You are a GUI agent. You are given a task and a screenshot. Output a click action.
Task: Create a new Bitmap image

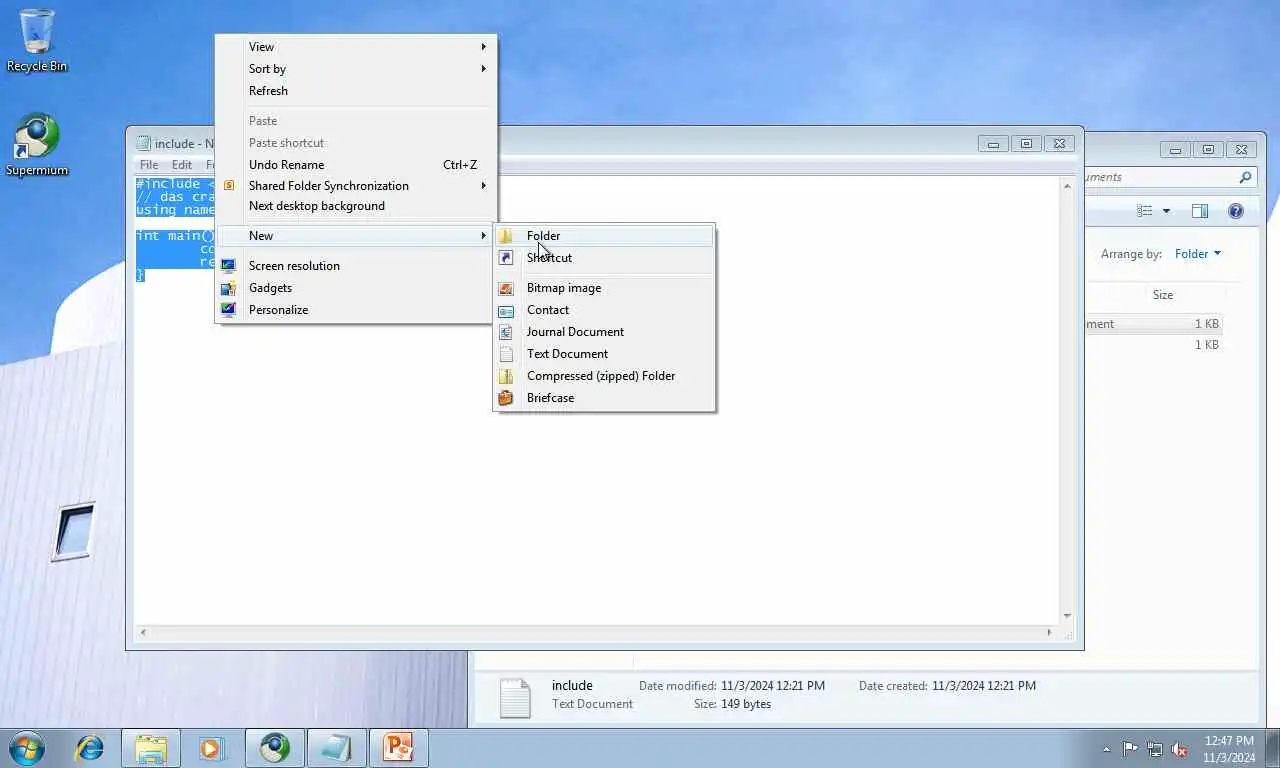coord(604,288)
